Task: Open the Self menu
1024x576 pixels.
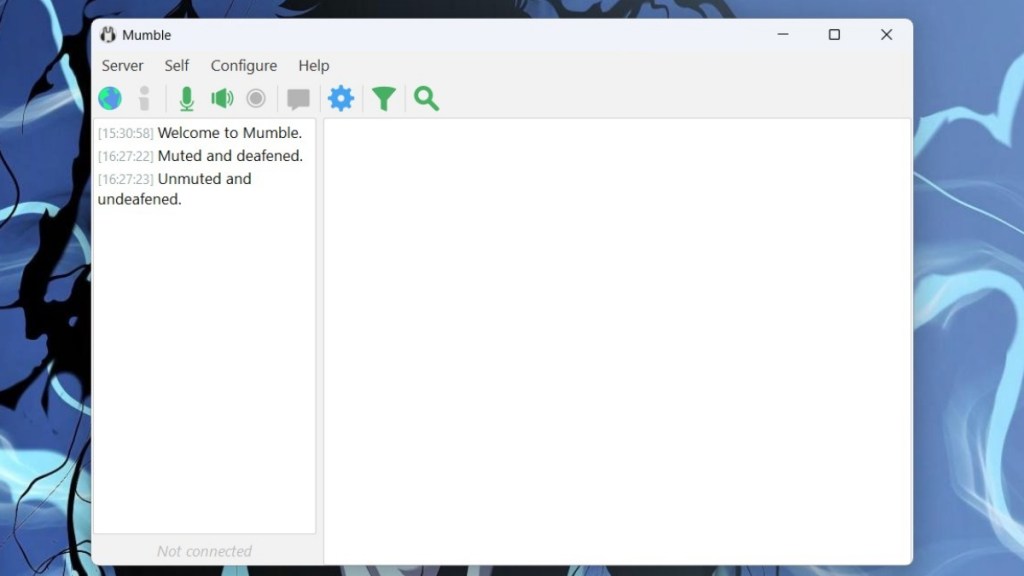Action: pos(176,65)
